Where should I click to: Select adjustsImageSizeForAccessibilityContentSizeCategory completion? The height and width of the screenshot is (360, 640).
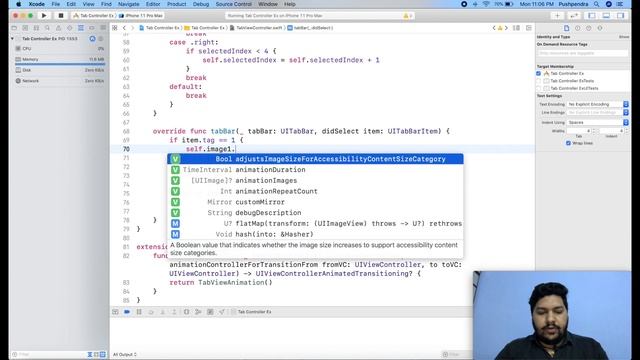(315, 159)
